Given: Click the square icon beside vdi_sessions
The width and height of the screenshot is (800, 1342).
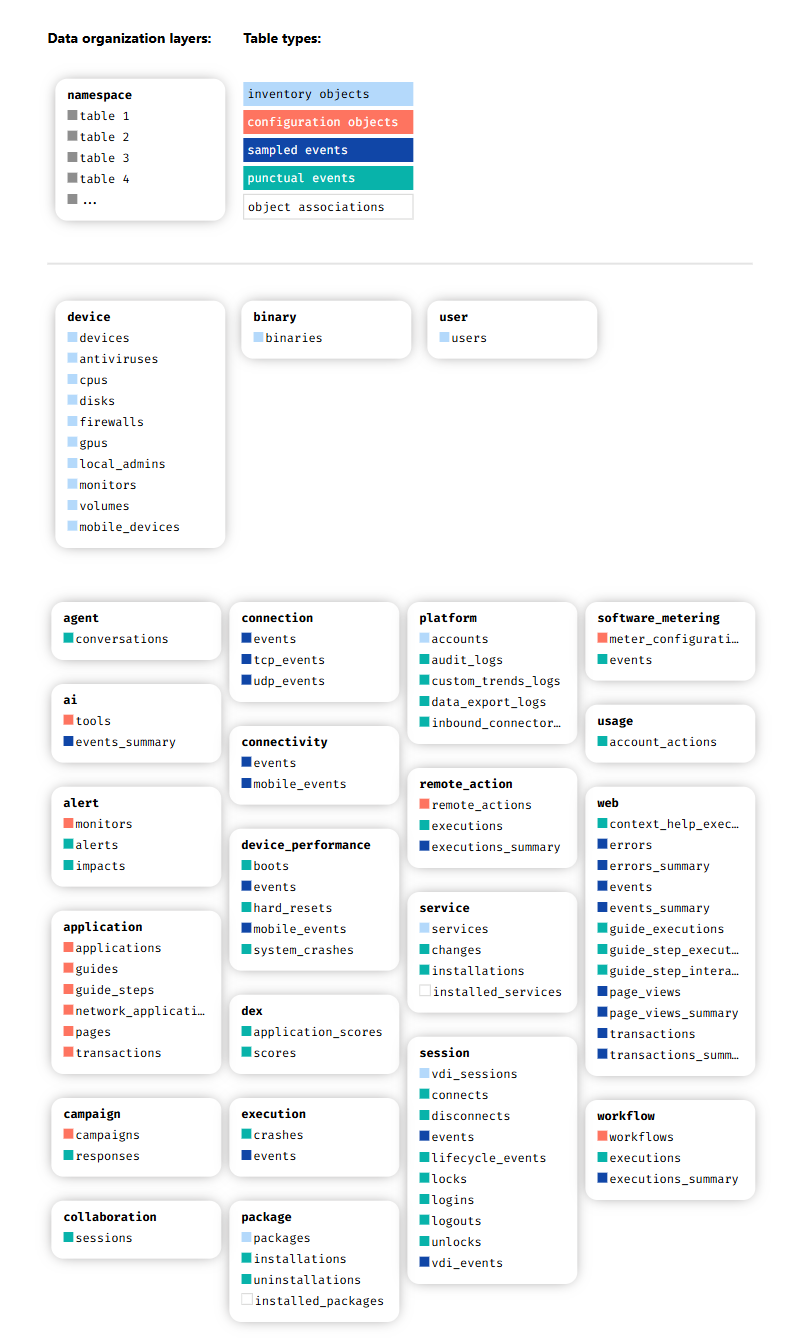Looking at the screenshot, I should [424, 1074].
